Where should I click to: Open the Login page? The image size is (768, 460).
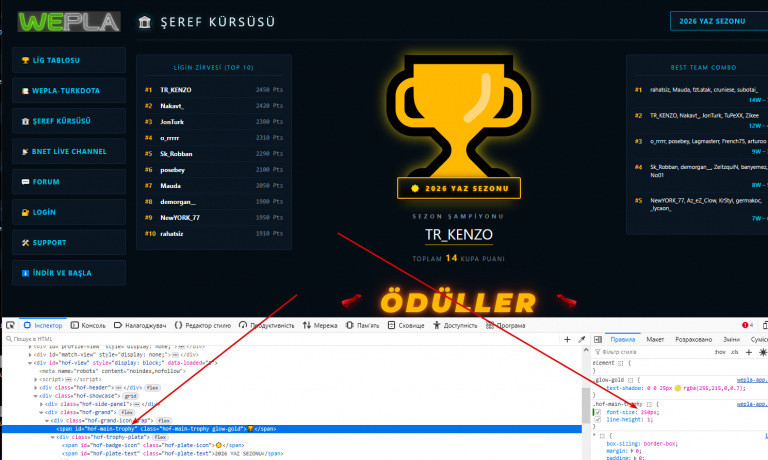click(69, 212)
